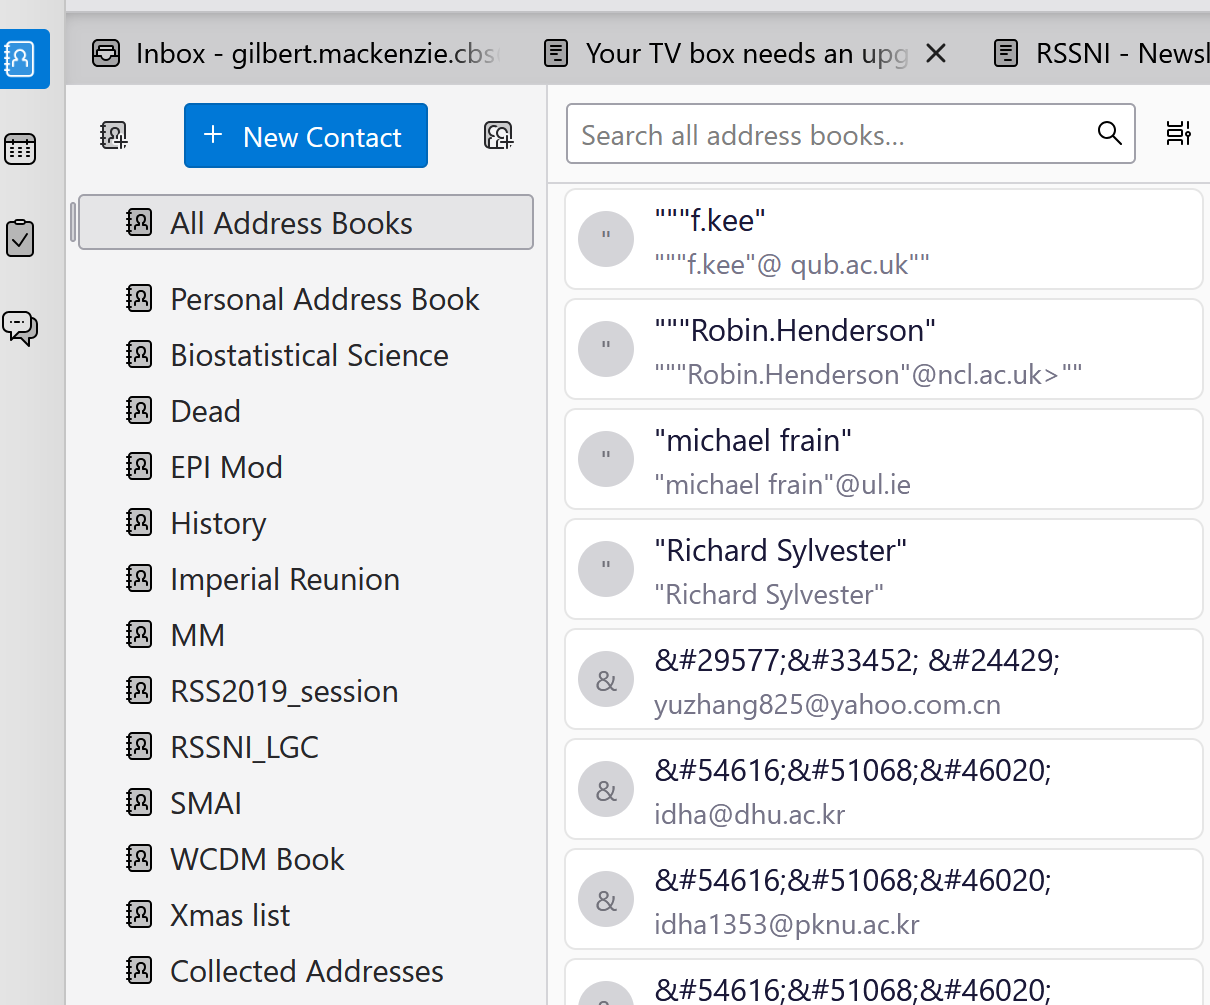Screen dimensions: 1210x1005
Task: Open the Collected Addresses book
Action: (306, 971)
